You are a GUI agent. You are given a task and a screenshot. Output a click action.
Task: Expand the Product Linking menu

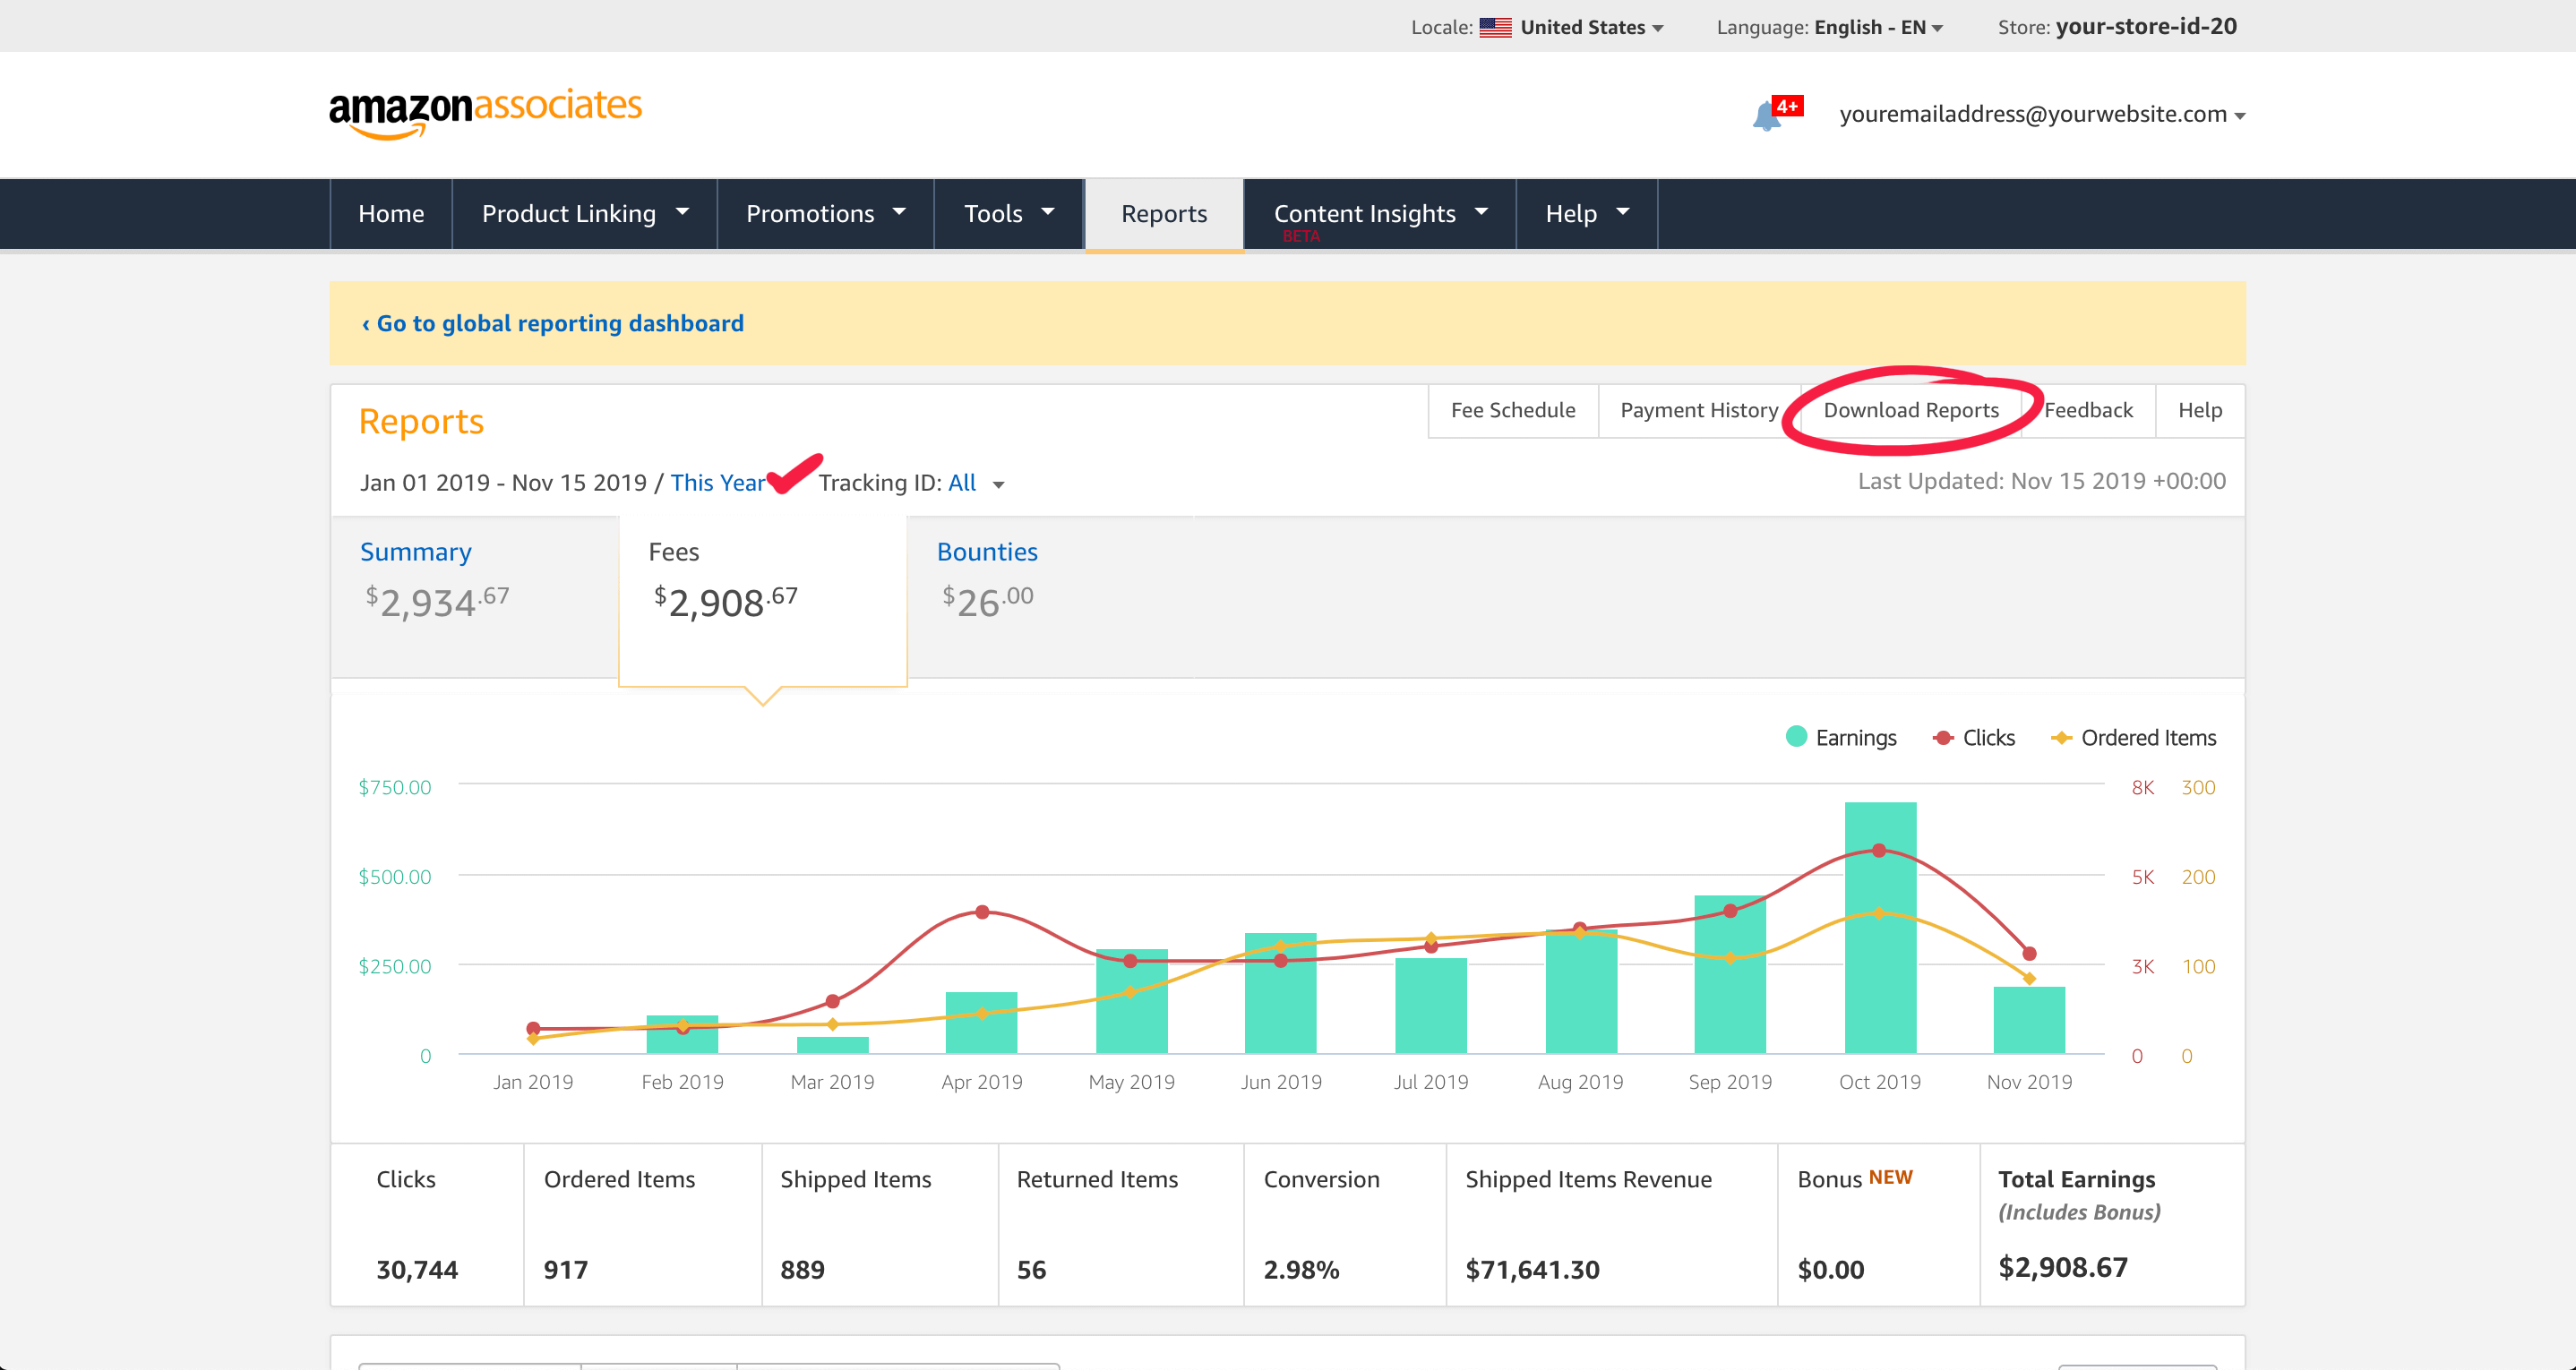point(585,214)
